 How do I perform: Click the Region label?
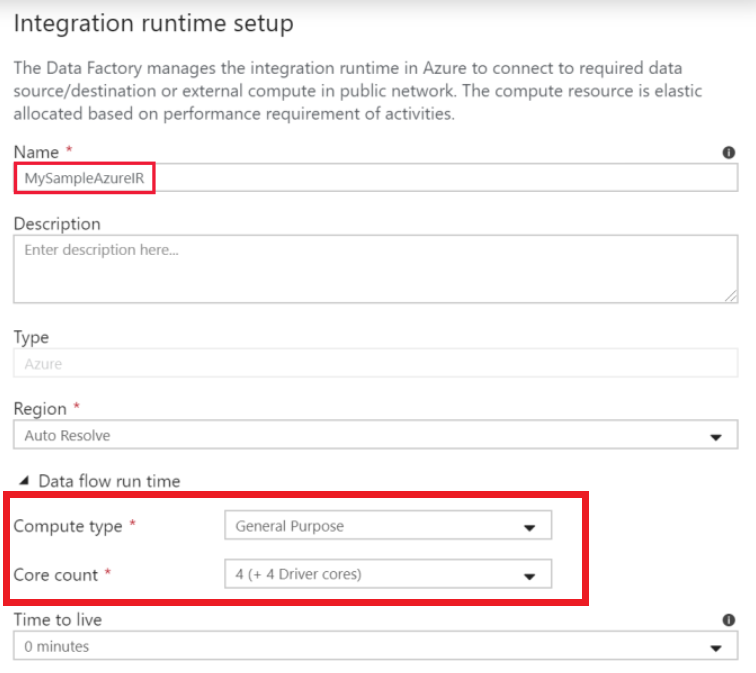point(40,409)
